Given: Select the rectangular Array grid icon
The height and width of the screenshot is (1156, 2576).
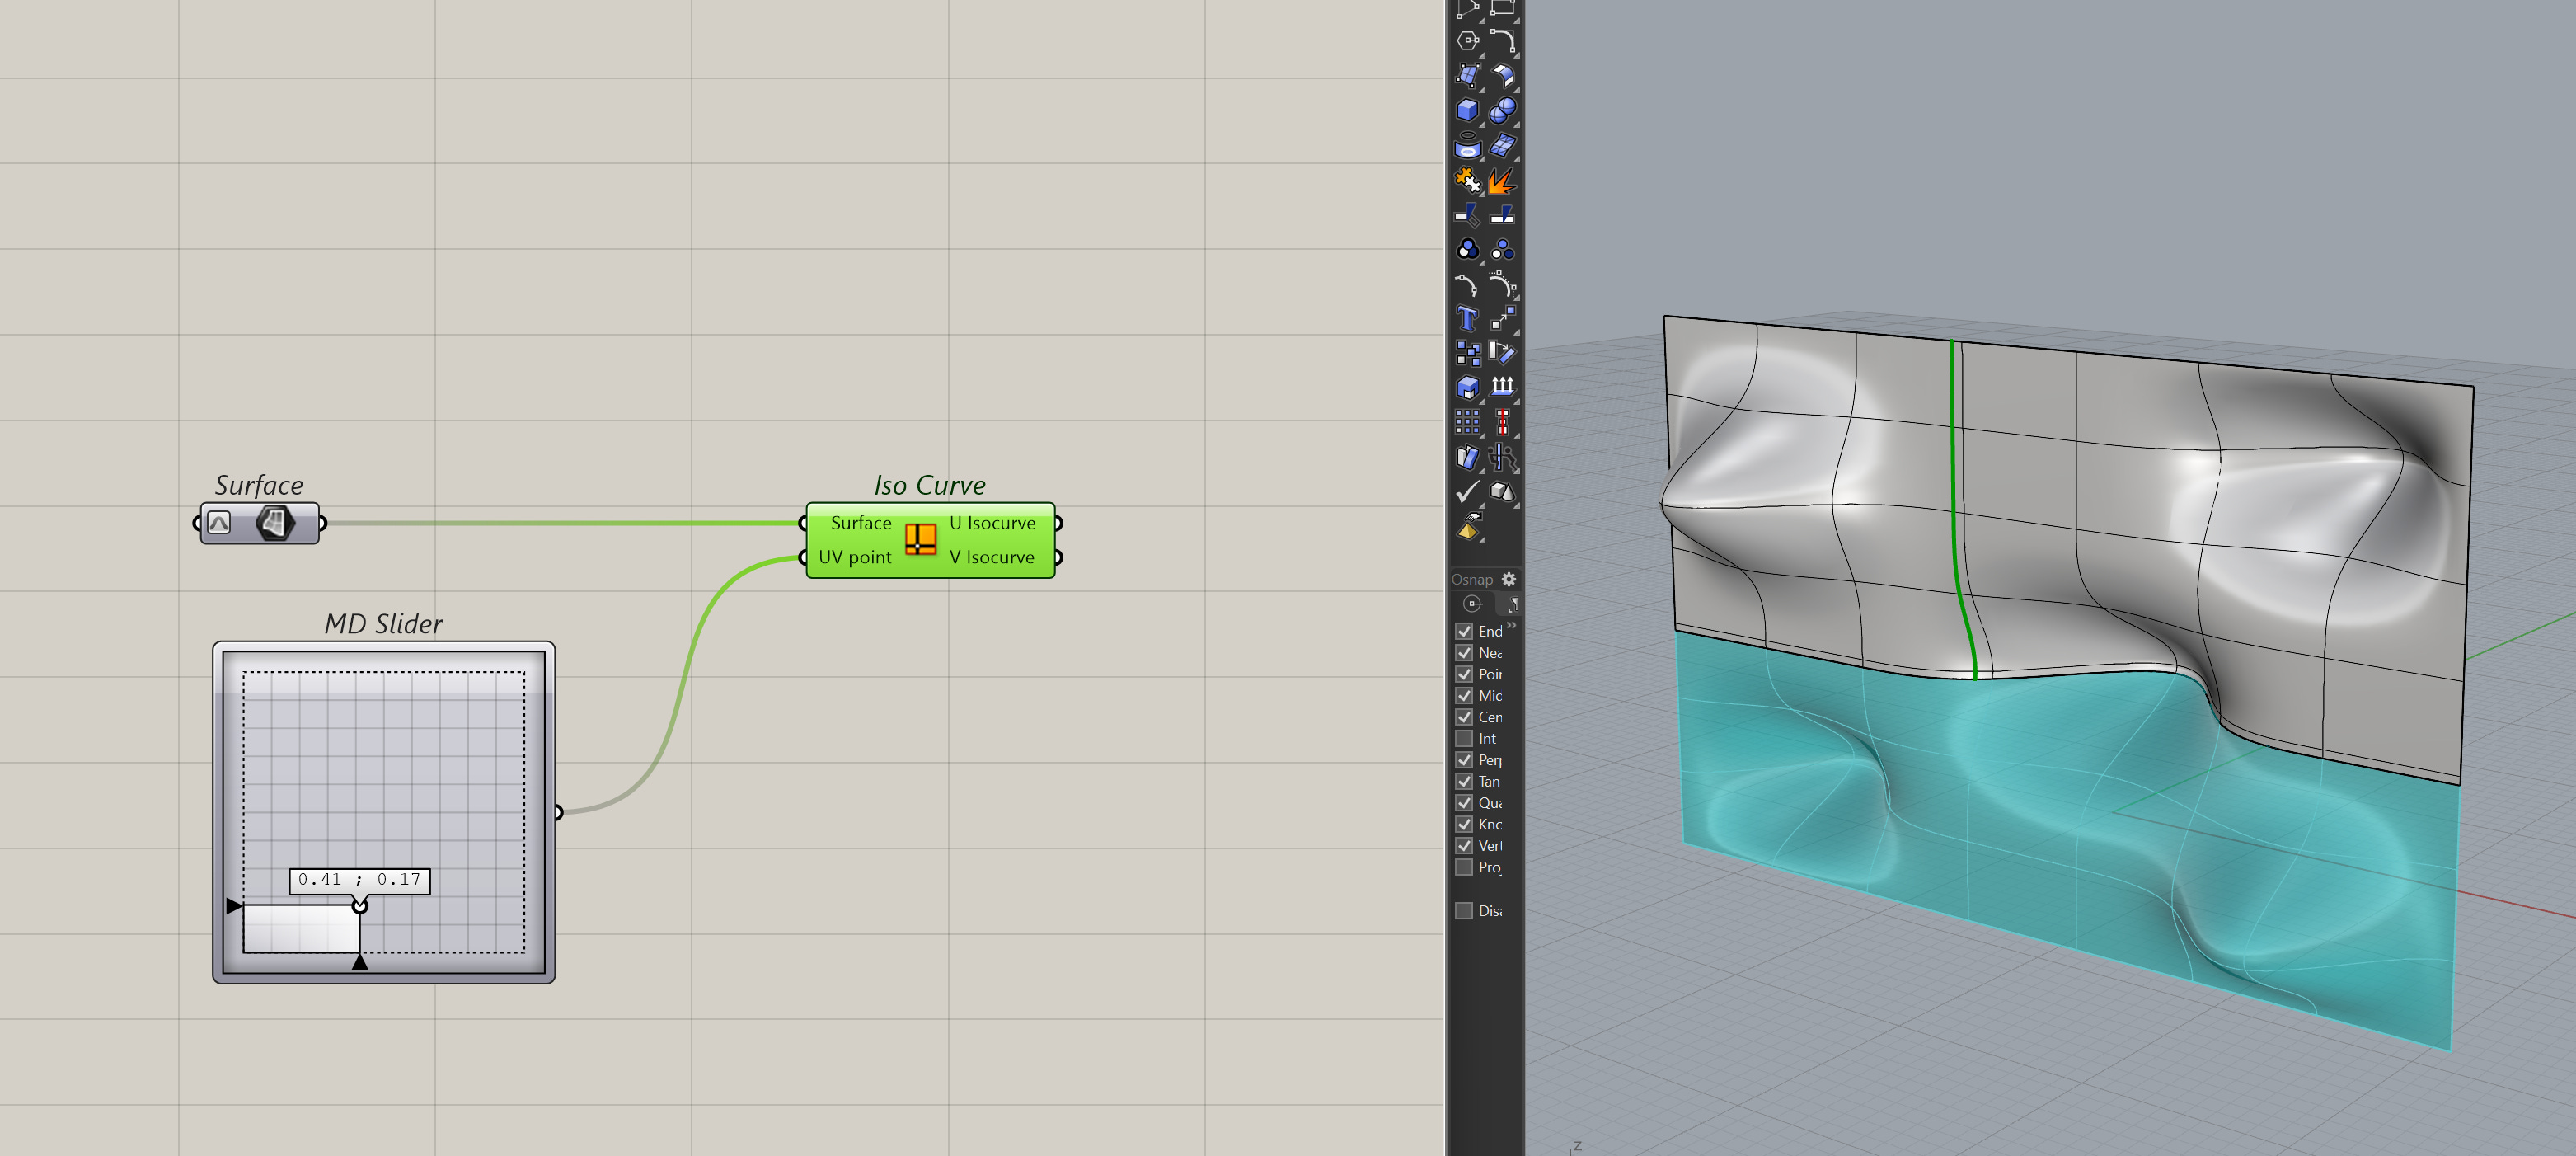Looking at the screenshot, I should coord(1467,422).
